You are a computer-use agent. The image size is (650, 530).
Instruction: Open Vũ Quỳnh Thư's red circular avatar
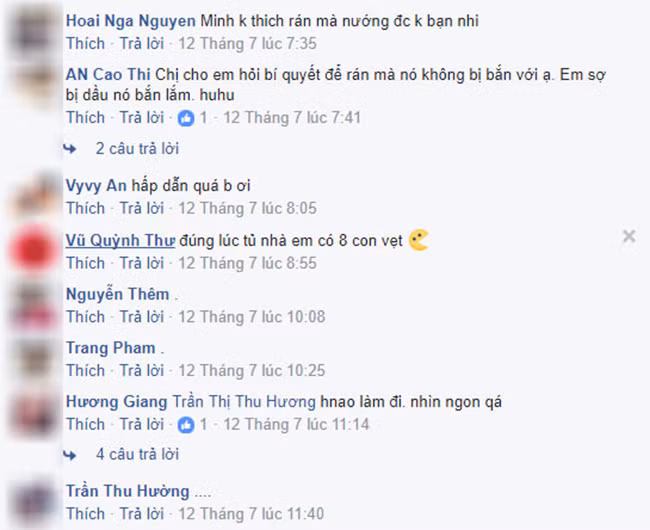(x=33, y=250)
